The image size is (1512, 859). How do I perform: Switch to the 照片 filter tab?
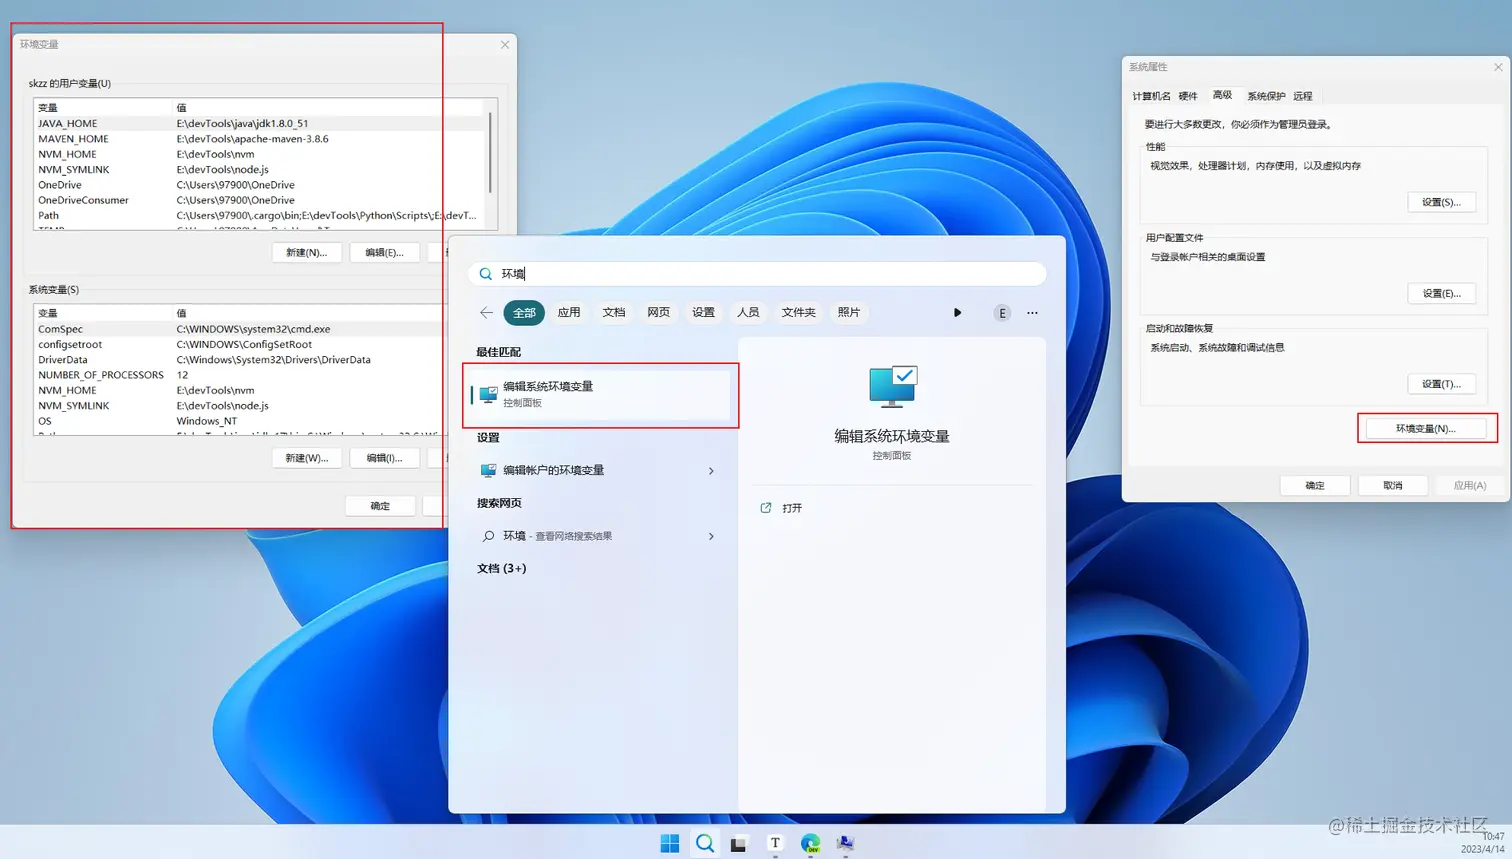(x=849, y=313)
